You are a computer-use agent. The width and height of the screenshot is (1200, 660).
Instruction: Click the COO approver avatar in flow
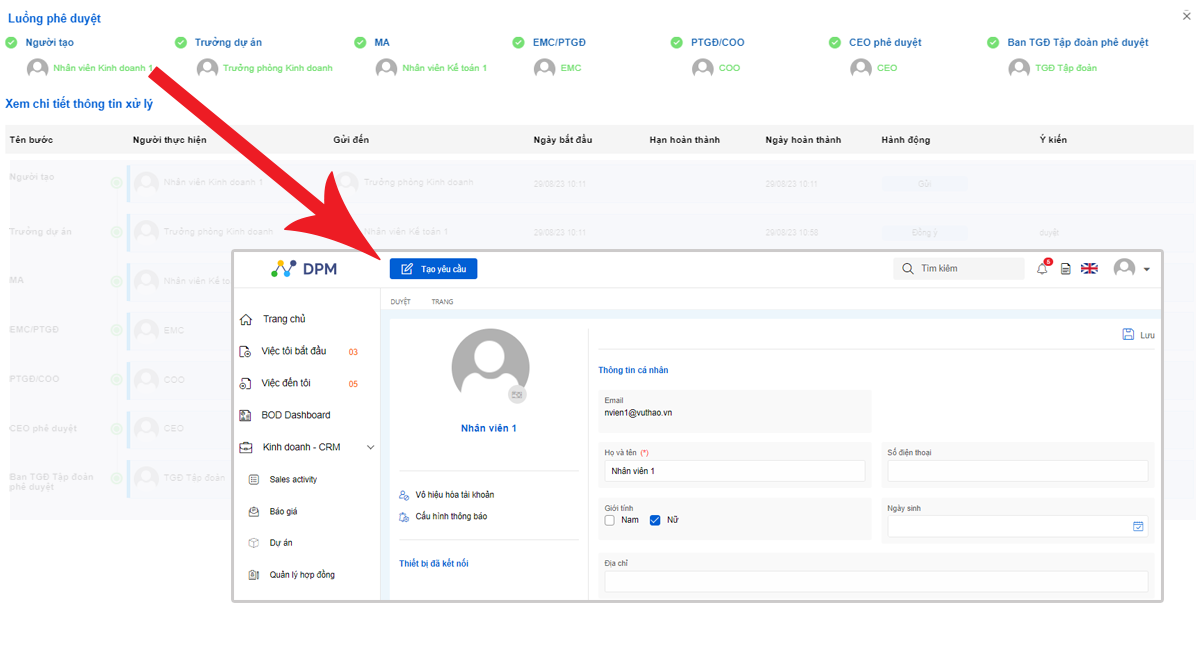[x=702, y=68]
